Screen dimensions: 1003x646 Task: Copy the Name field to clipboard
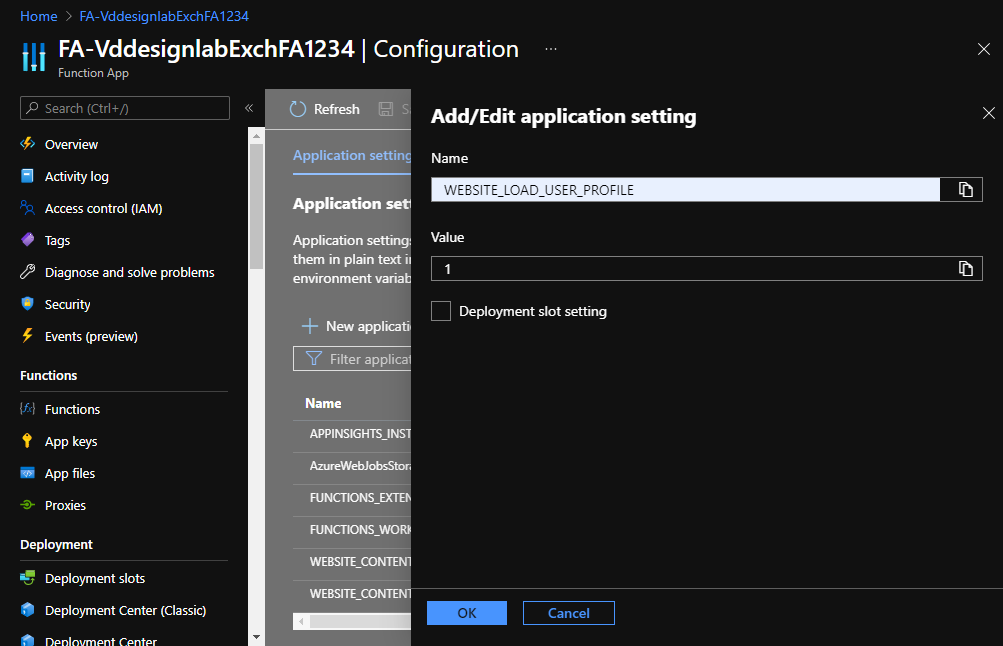tap(965, 189)
